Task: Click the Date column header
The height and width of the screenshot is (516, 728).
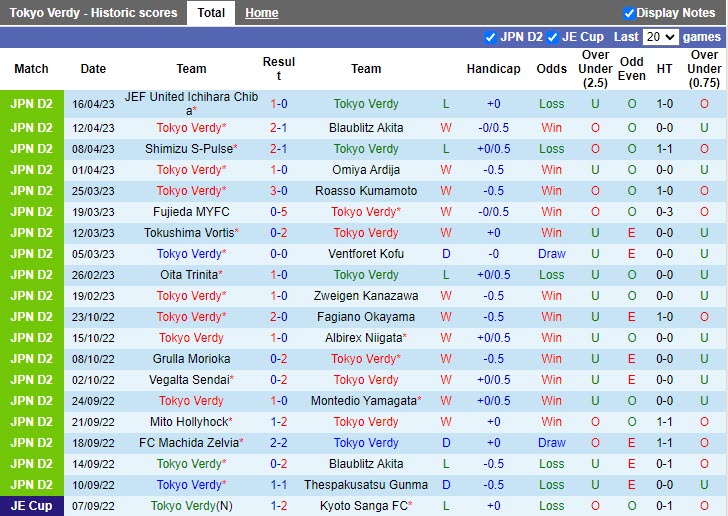Action: (x=93, y=69)
